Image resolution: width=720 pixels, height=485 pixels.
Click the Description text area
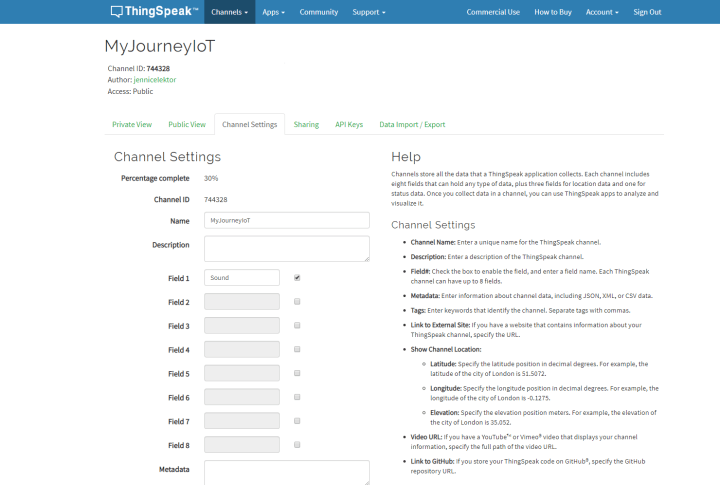(x=287, y=249)
